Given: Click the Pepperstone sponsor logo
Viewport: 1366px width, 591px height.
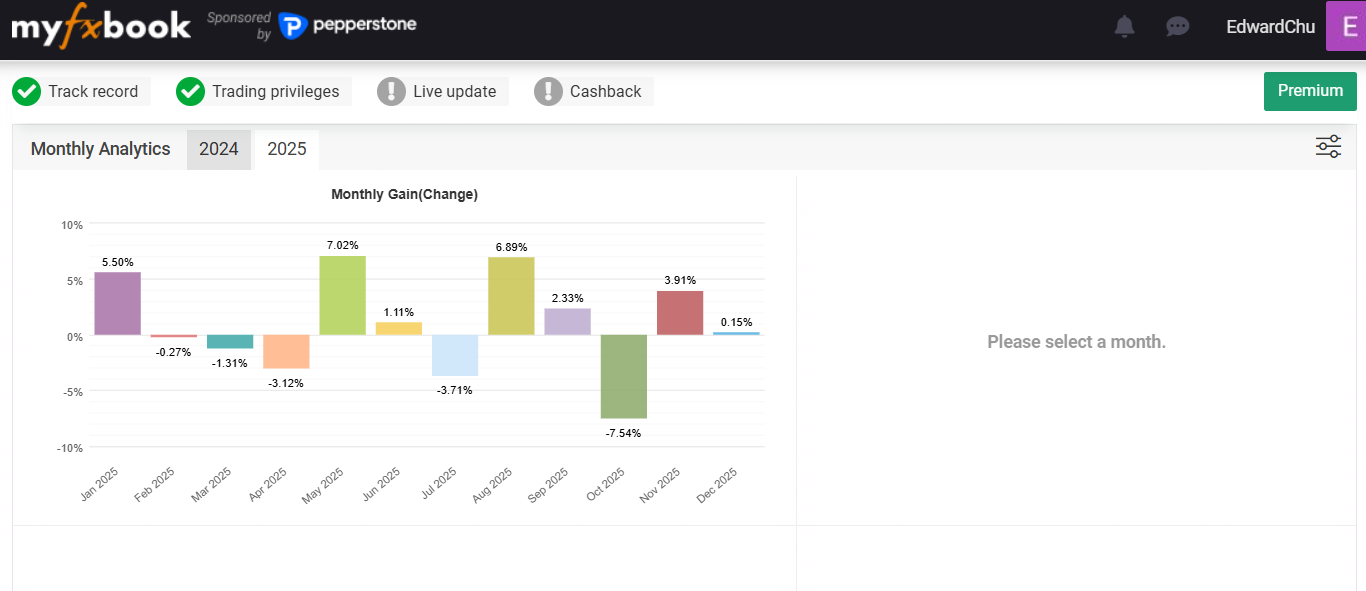Looking at the screenshot, I should (347, 26).
